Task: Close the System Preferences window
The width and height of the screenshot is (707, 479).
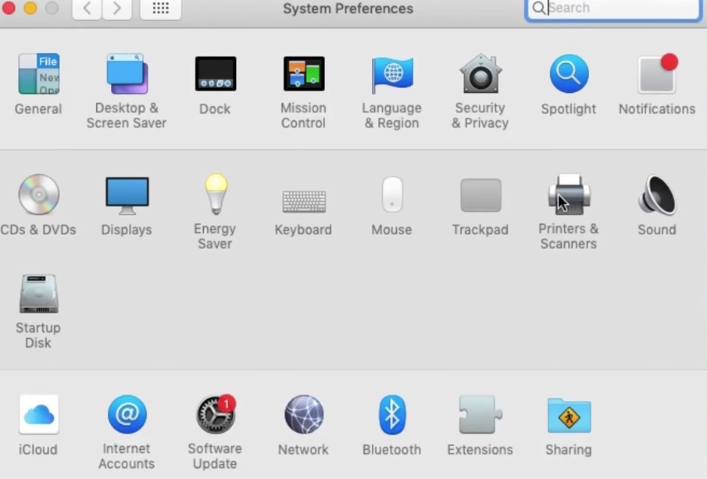Action: coord(9,8)
